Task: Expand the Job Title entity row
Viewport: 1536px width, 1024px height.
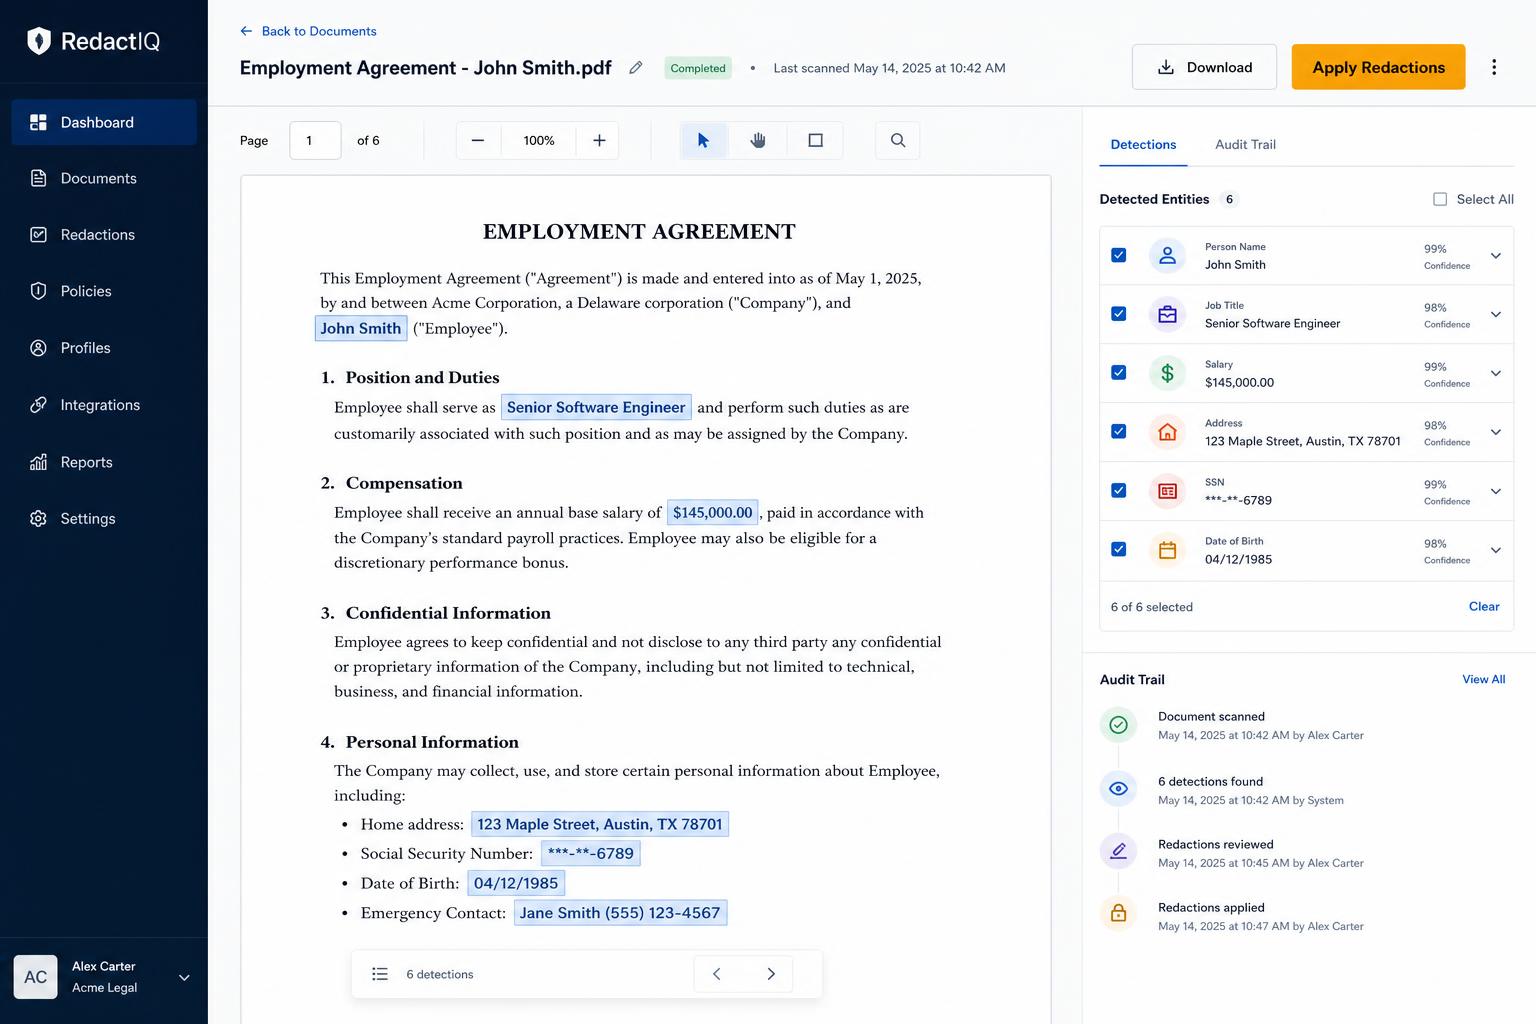Action: [1496, 315]
